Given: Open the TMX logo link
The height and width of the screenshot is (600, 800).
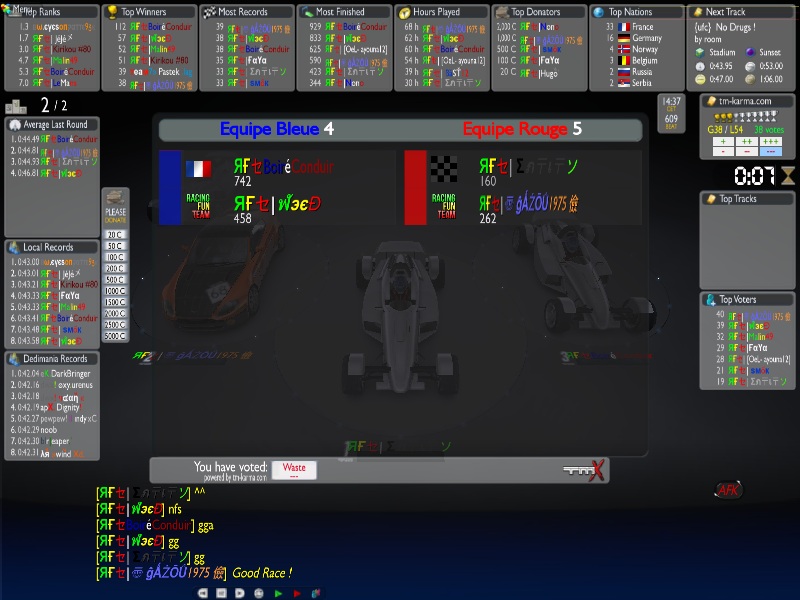Looking at the screenshot, I should (584, 470).
